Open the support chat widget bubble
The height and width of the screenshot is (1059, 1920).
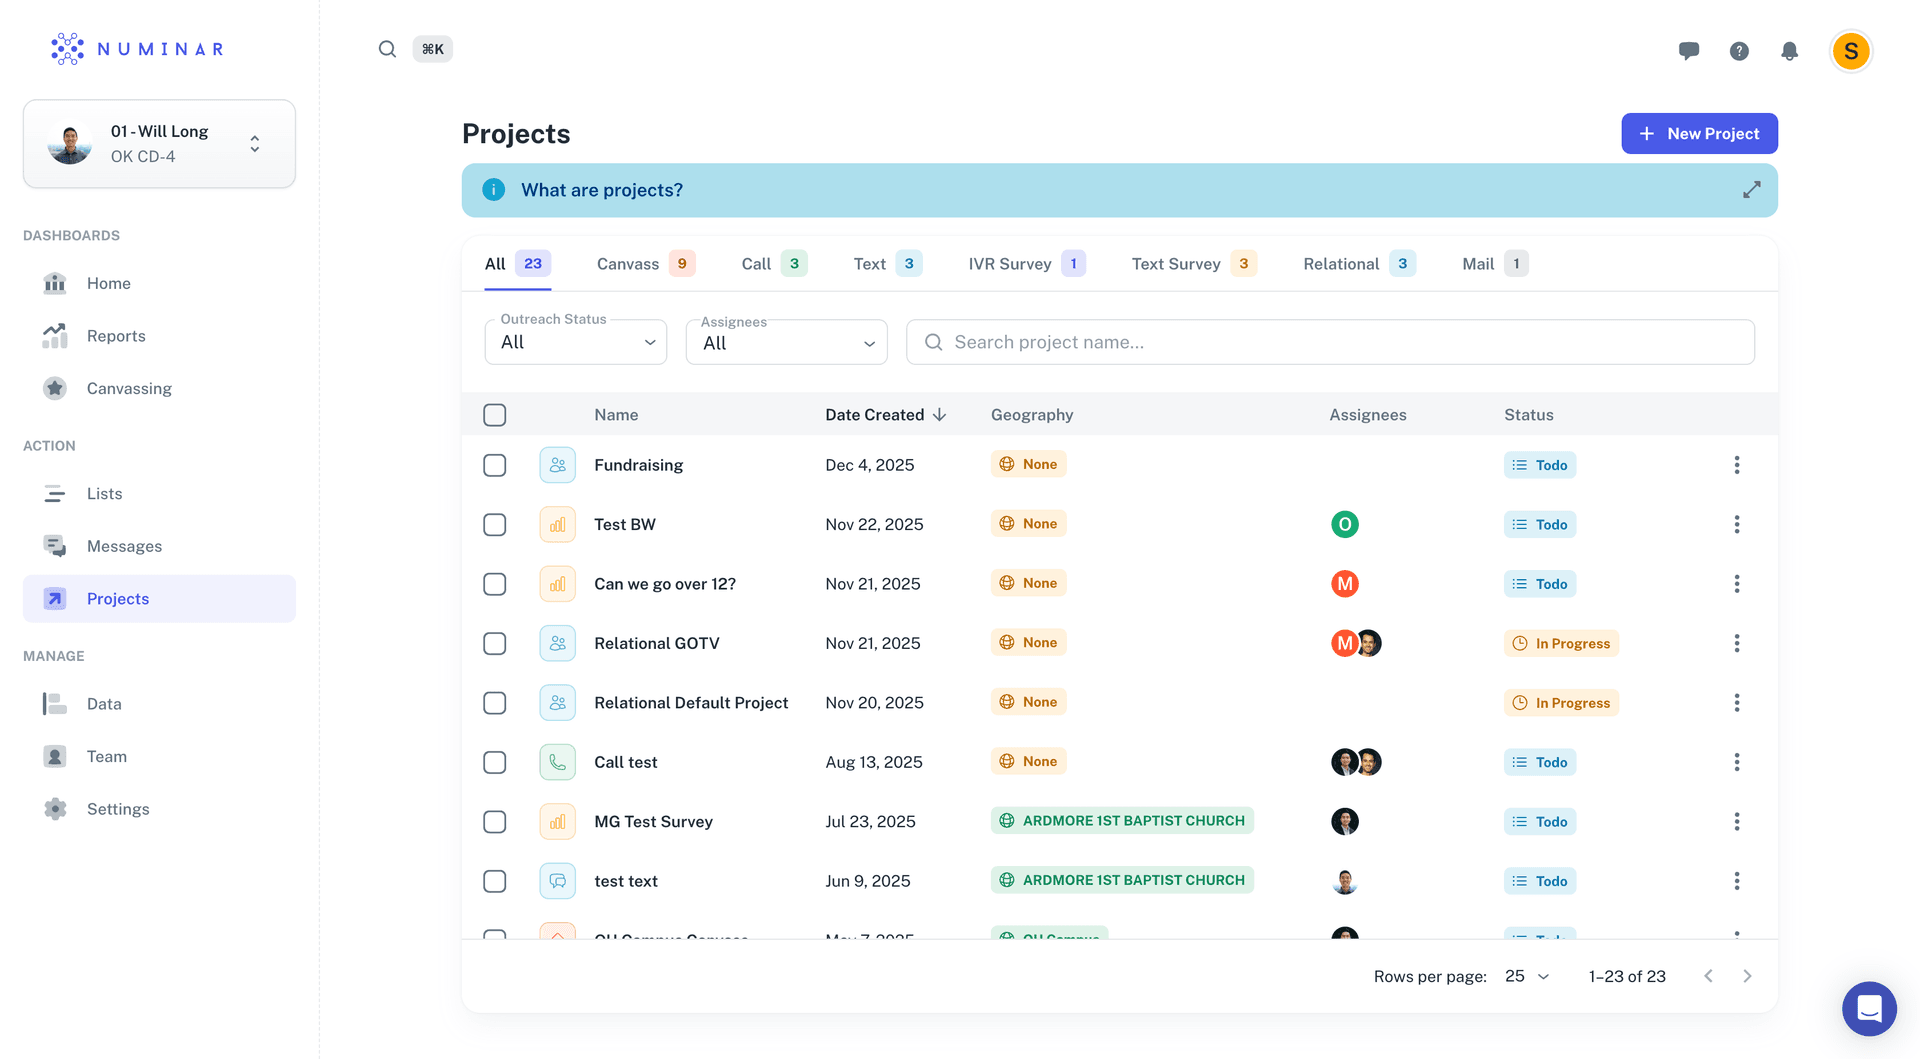1869,1009
